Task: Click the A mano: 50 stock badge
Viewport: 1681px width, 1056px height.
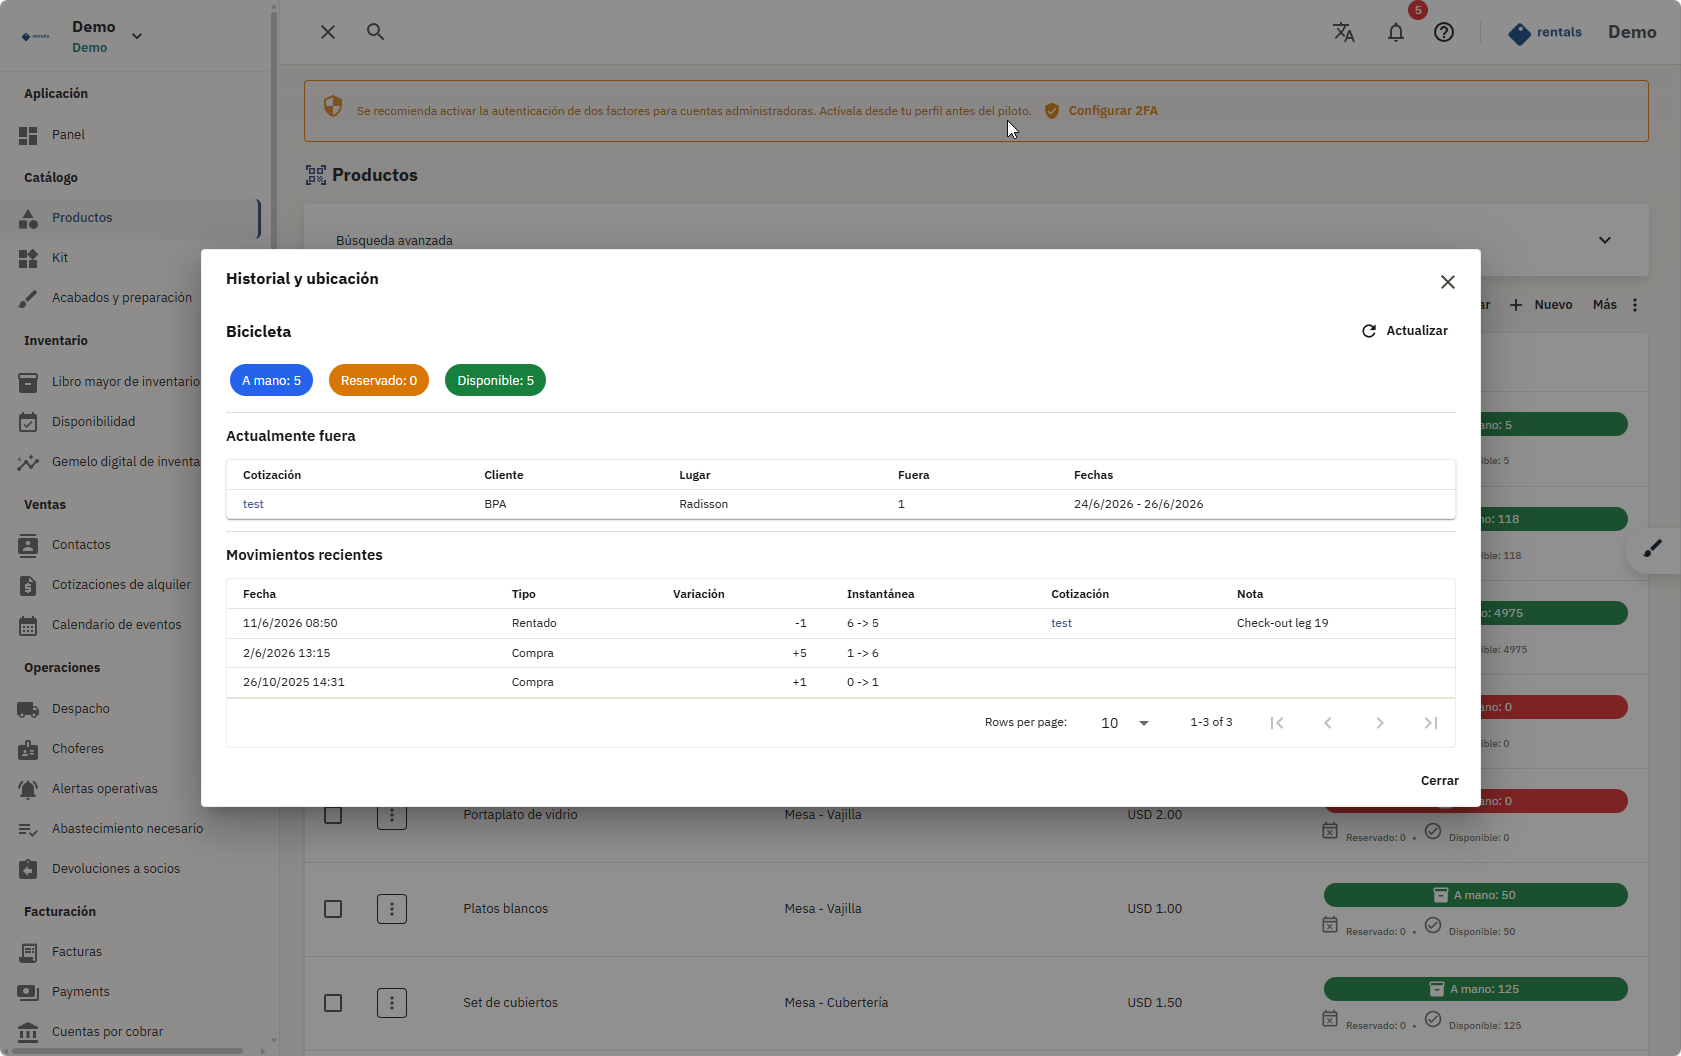Action: click(x=1475, y=895)
